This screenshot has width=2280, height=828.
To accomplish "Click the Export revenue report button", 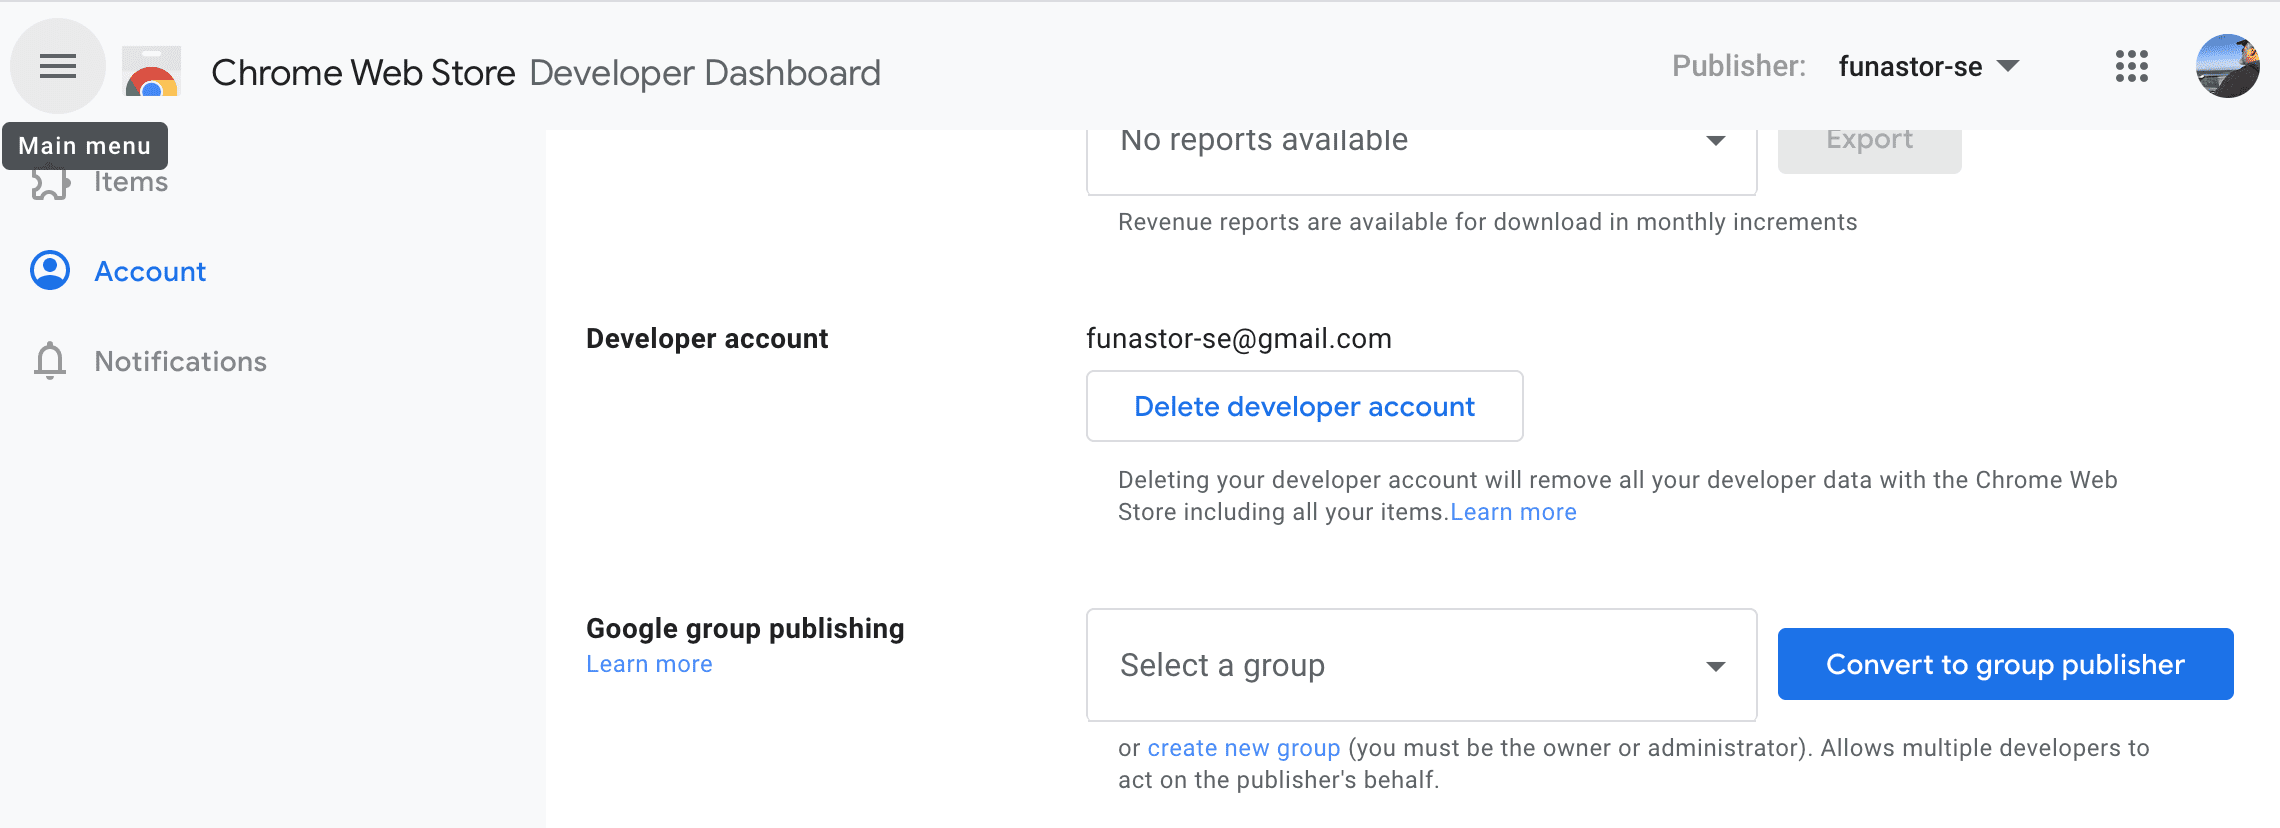I will tap(1868, 144).
